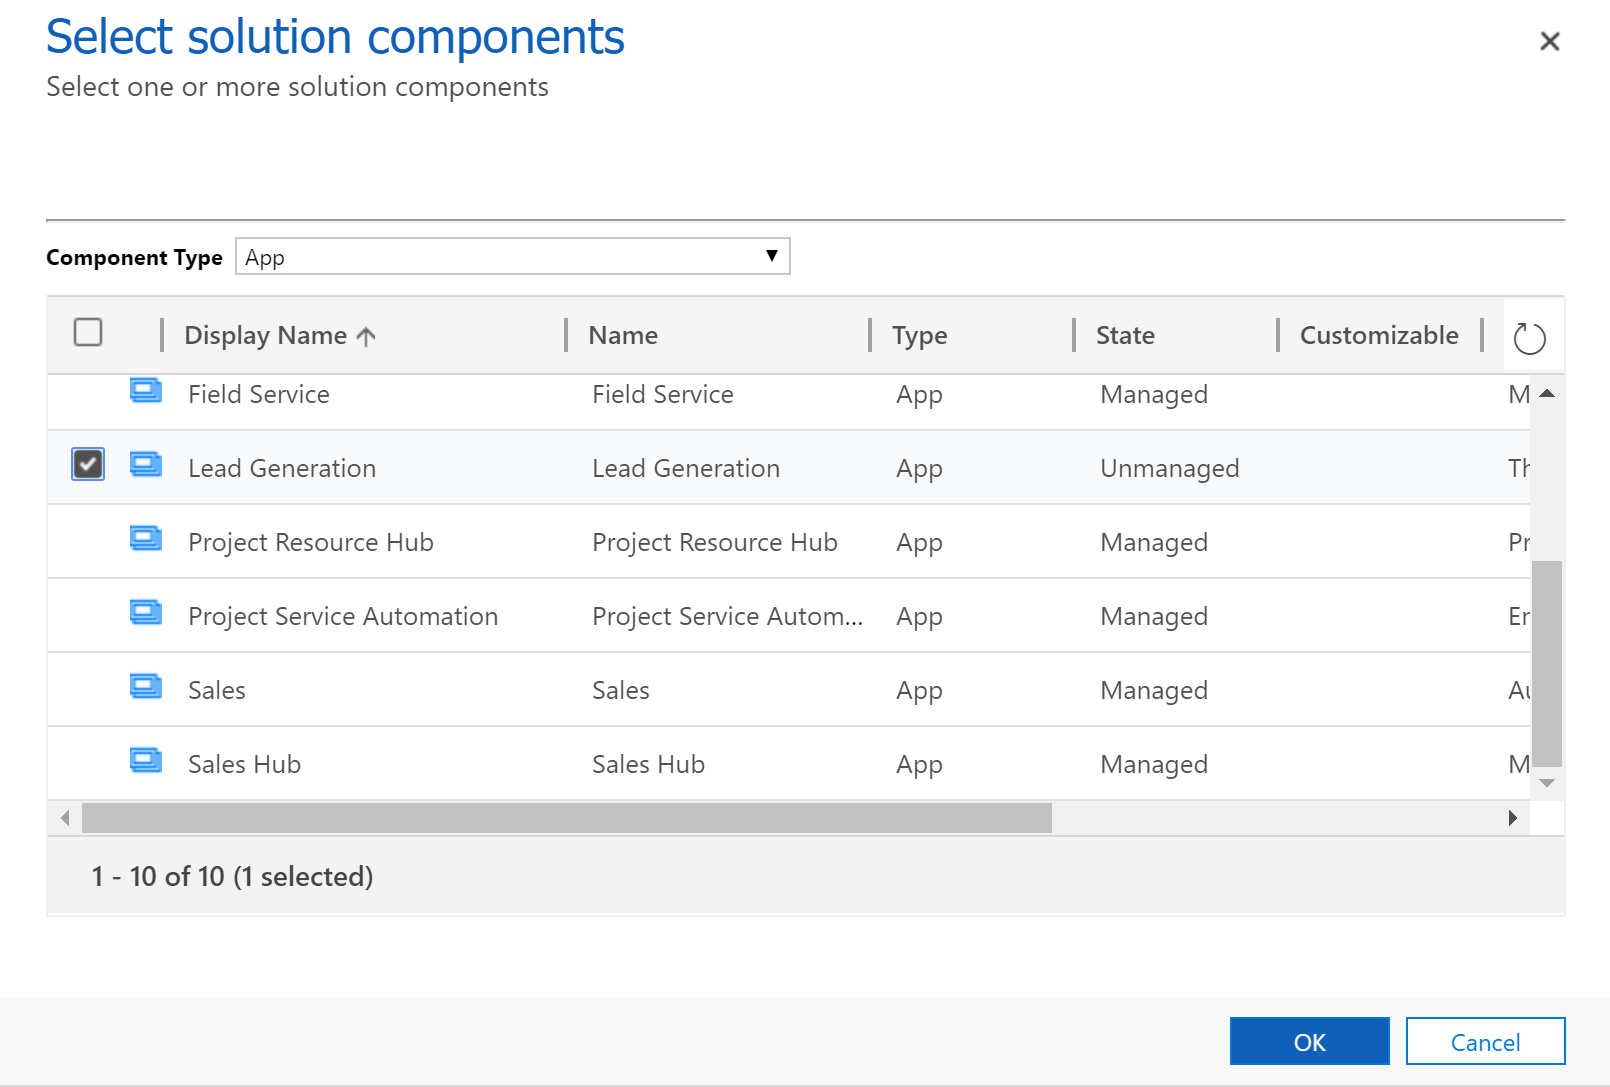The width and height of the screenshot is (1610, 1087).
Task: Select the Sales display name
Action: (217, 690)
